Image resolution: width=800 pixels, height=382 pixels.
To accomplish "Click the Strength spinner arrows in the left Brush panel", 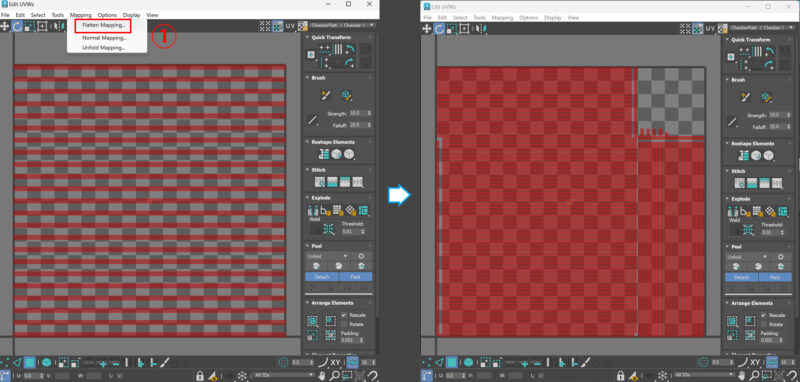I will point(369,113).
